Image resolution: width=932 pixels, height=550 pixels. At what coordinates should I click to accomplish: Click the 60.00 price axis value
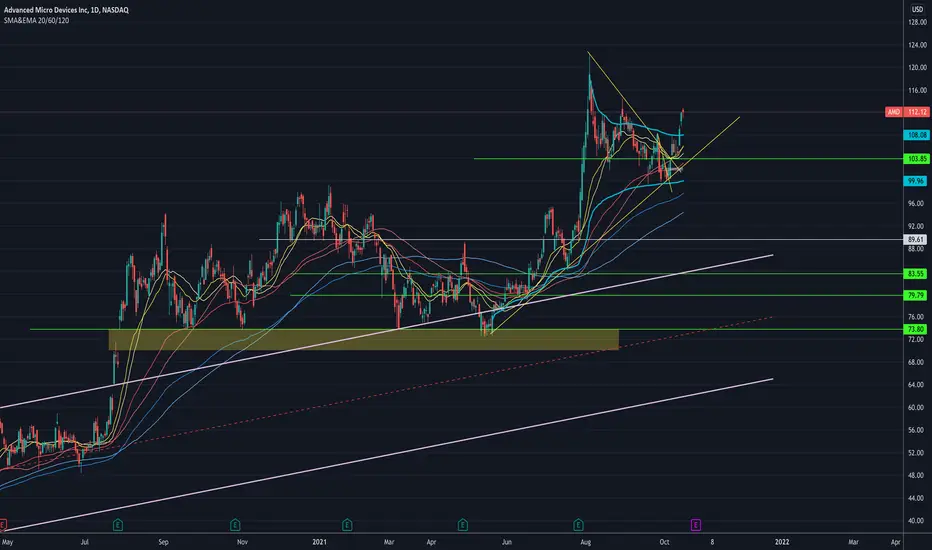pyautogui.click(x=917, y=407)
